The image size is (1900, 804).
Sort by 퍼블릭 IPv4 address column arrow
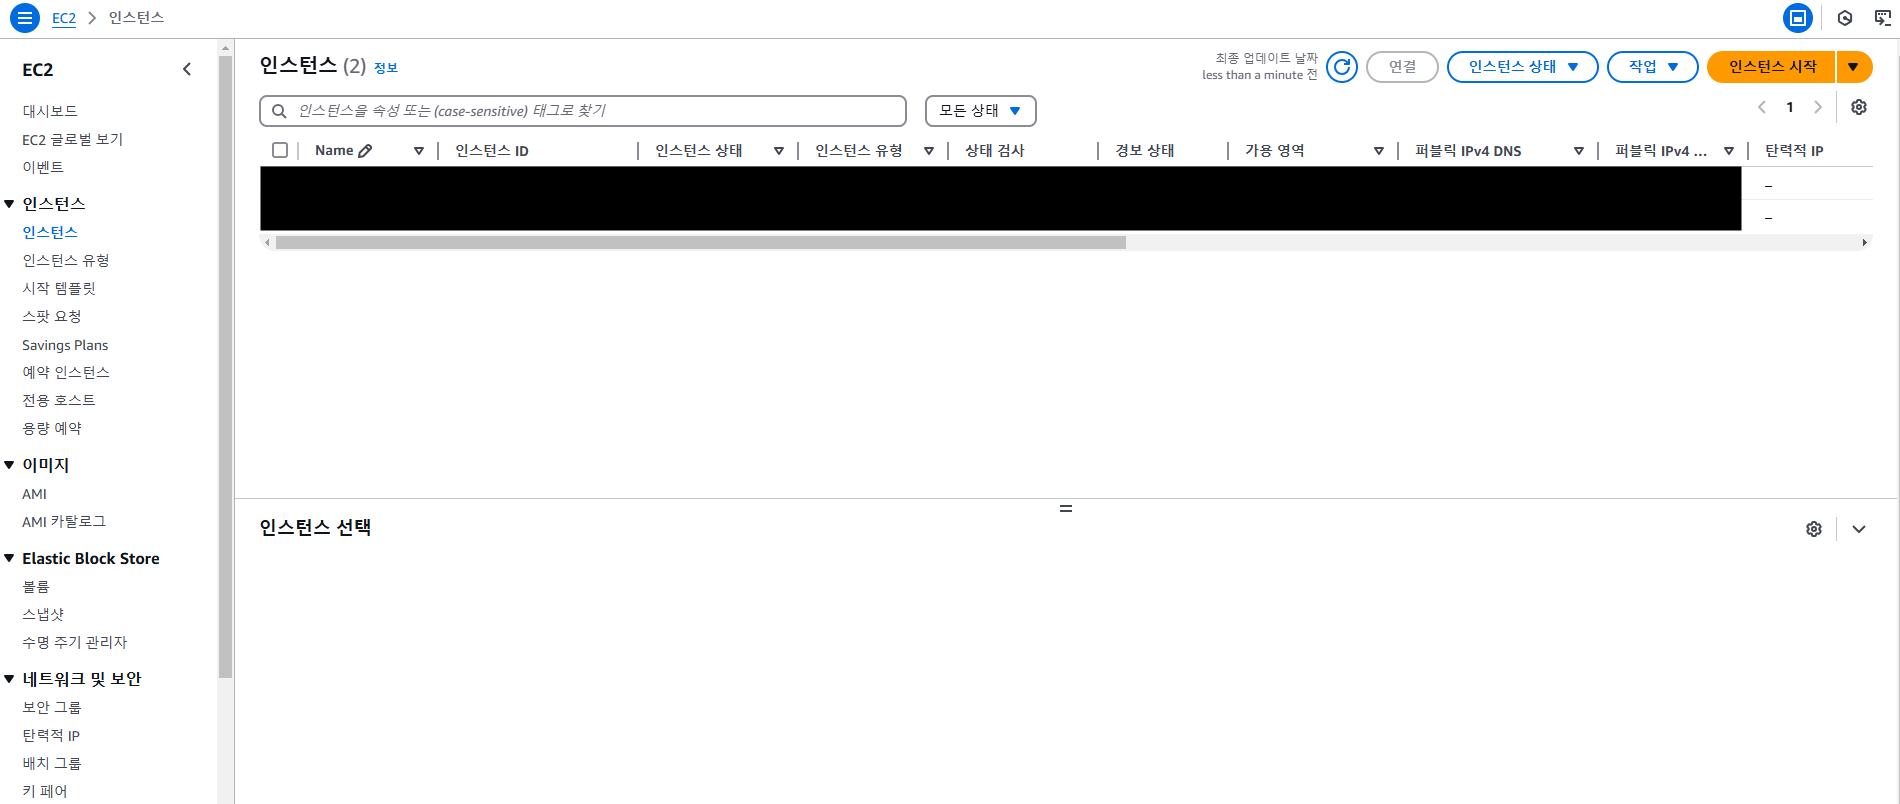click(1729, 151)
